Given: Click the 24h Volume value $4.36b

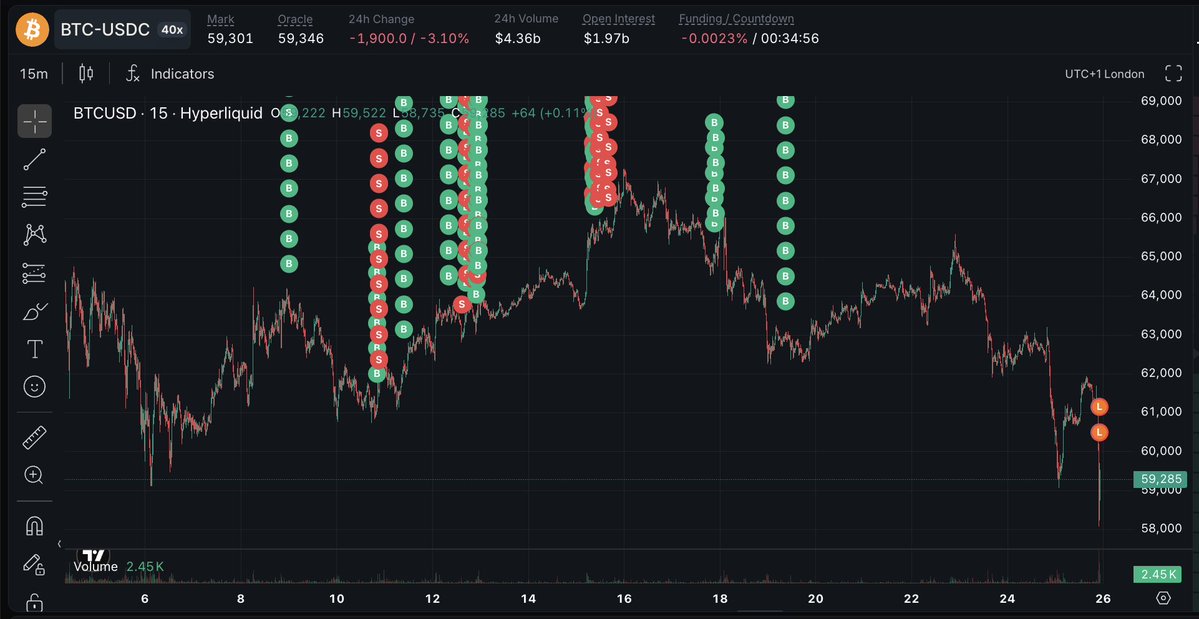Looking at the screenshot, I should pyautogui.click(x=518, y=38).
